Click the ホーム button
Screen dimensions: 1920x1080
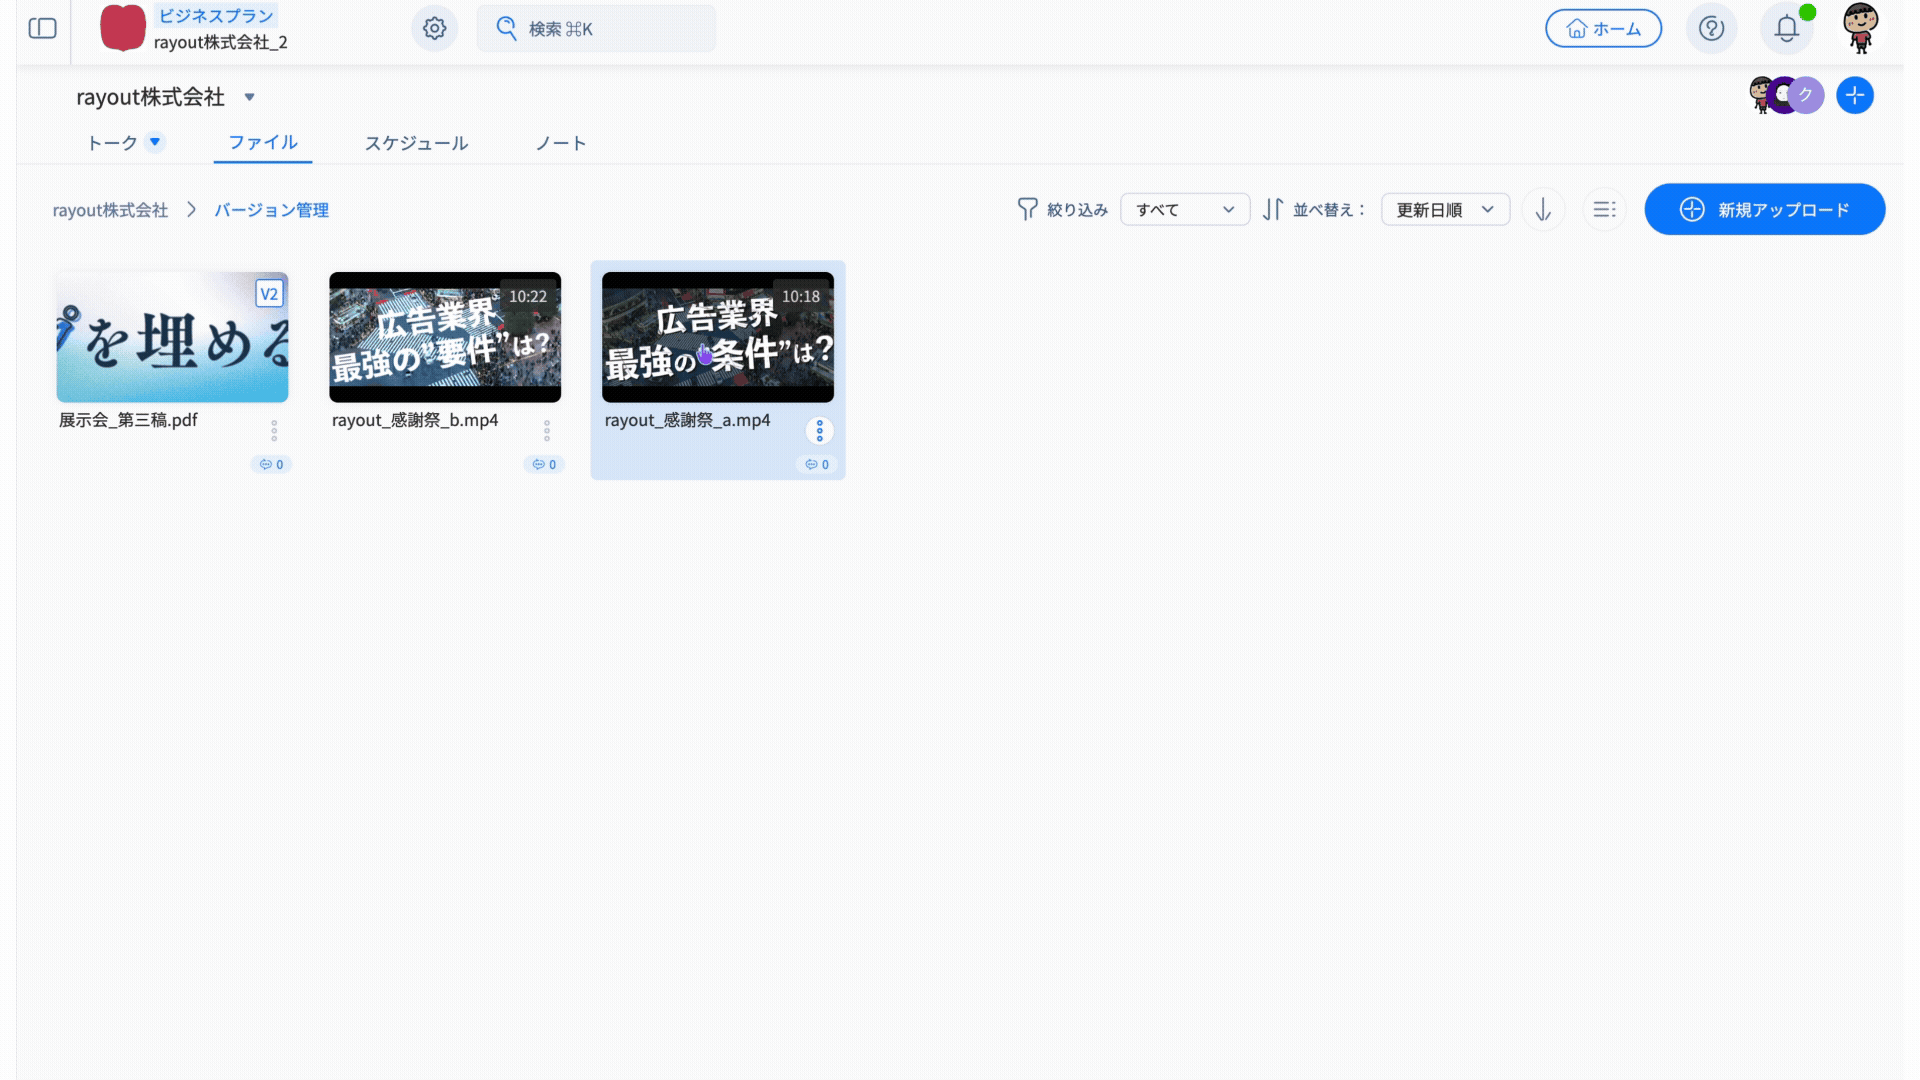[1603, 28]
